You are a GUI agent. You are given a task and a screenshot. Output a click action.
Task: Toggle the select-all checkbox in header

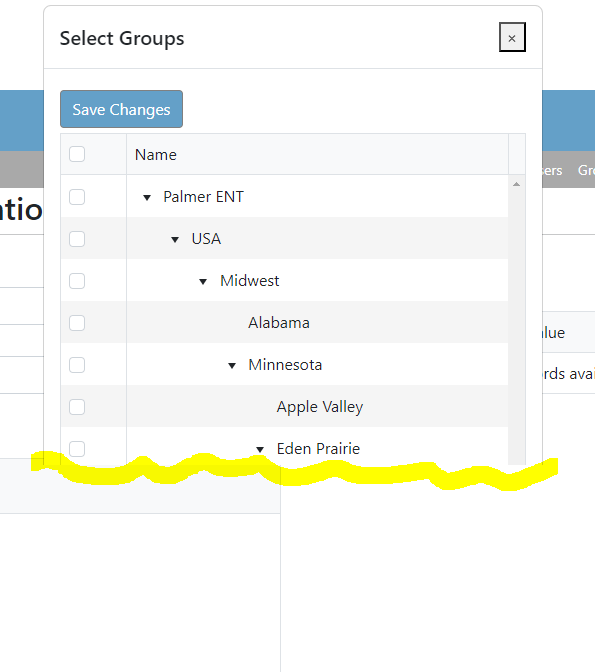pyautogui.click(x=77, y=154)
